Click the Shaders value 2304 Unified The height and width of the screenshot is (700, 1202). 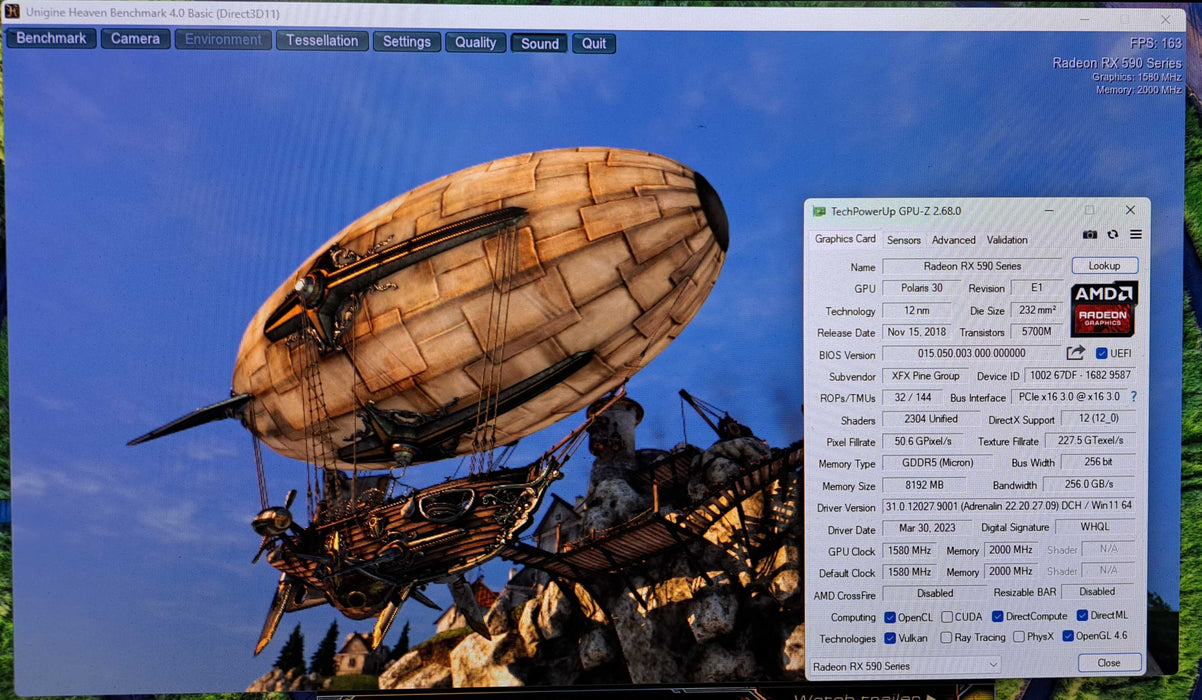[930, 419]
